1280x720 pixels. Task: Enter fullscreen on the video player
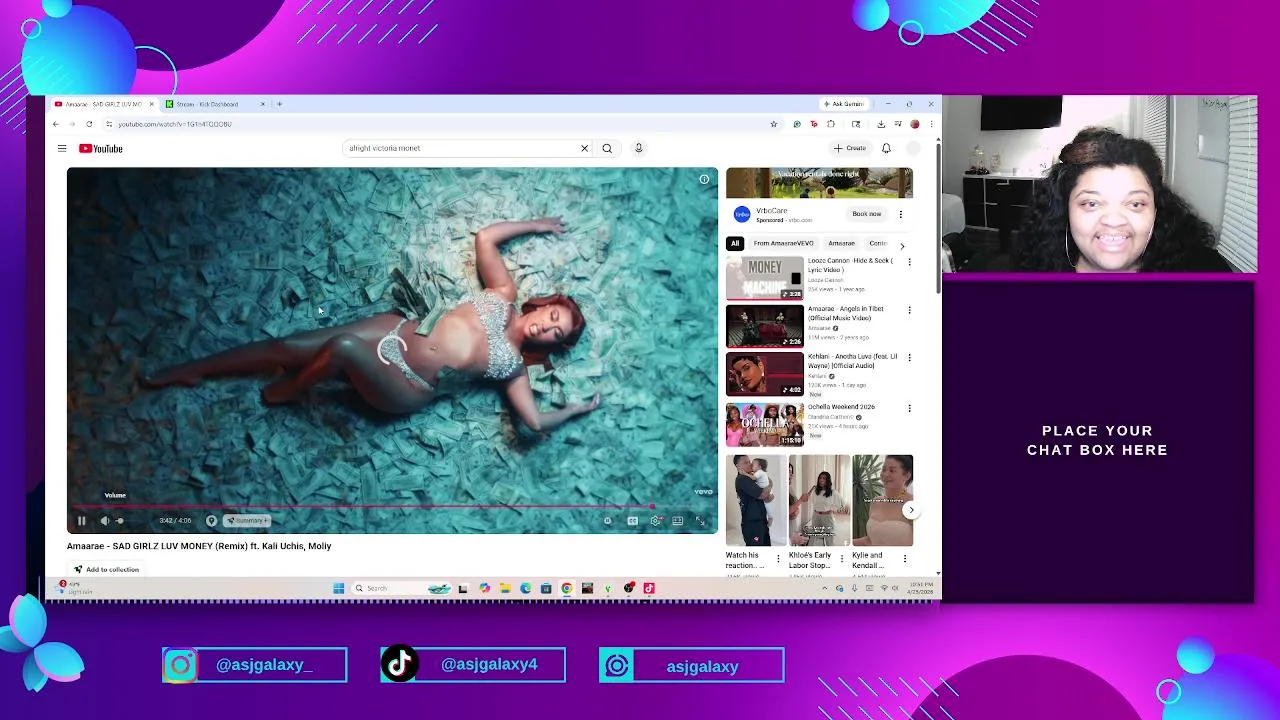pos(700,521)
